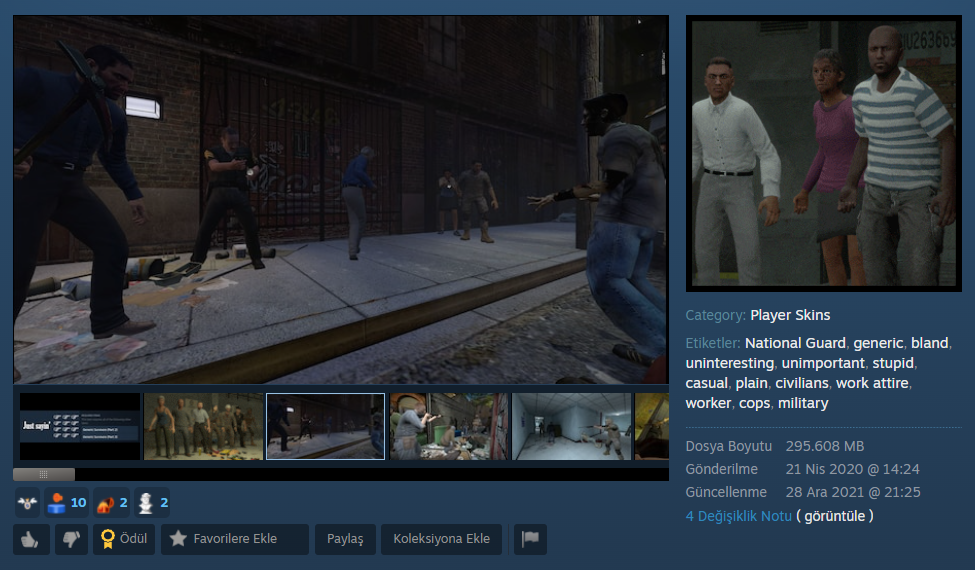Click the generic tag
Image resolution: width=975 pixels, height=570 pixels.
pos(878,343)
